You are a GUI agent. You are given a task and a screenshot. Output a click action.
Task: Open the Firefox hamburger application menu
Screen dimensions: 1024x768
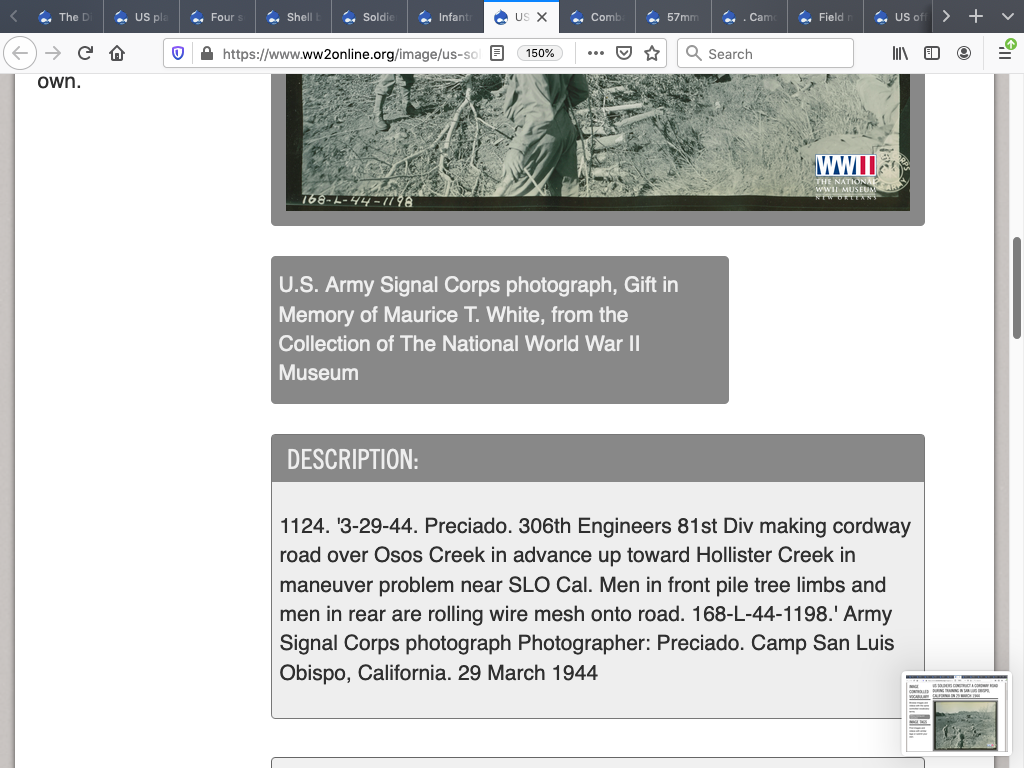coord(1004,54)
